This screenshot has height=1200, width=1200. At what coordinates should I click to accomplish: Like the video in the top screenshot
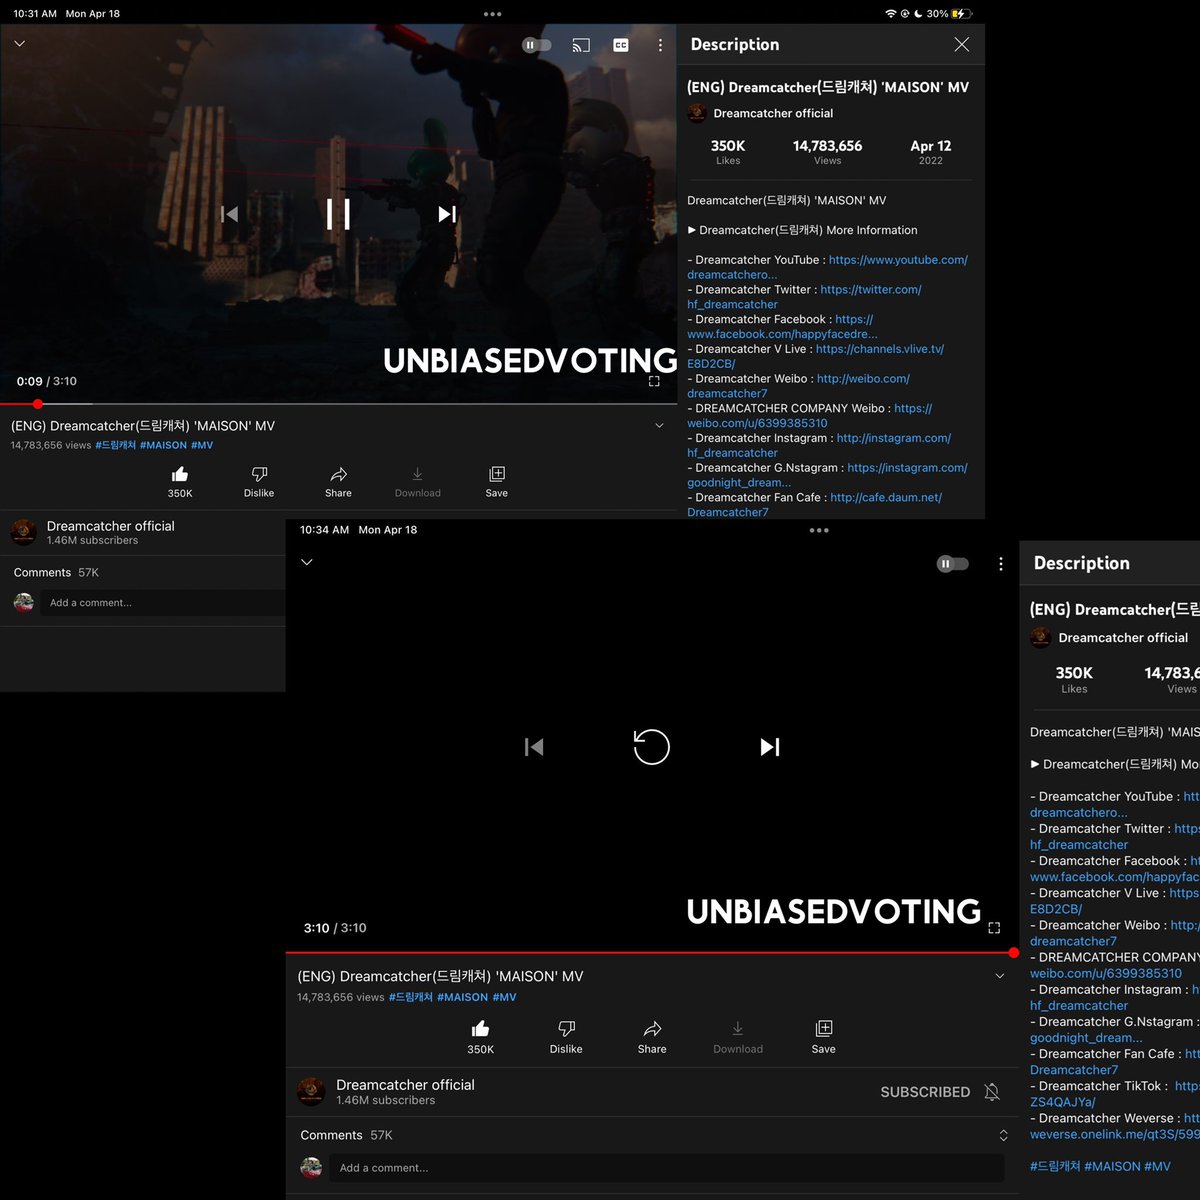coord(180,481)
